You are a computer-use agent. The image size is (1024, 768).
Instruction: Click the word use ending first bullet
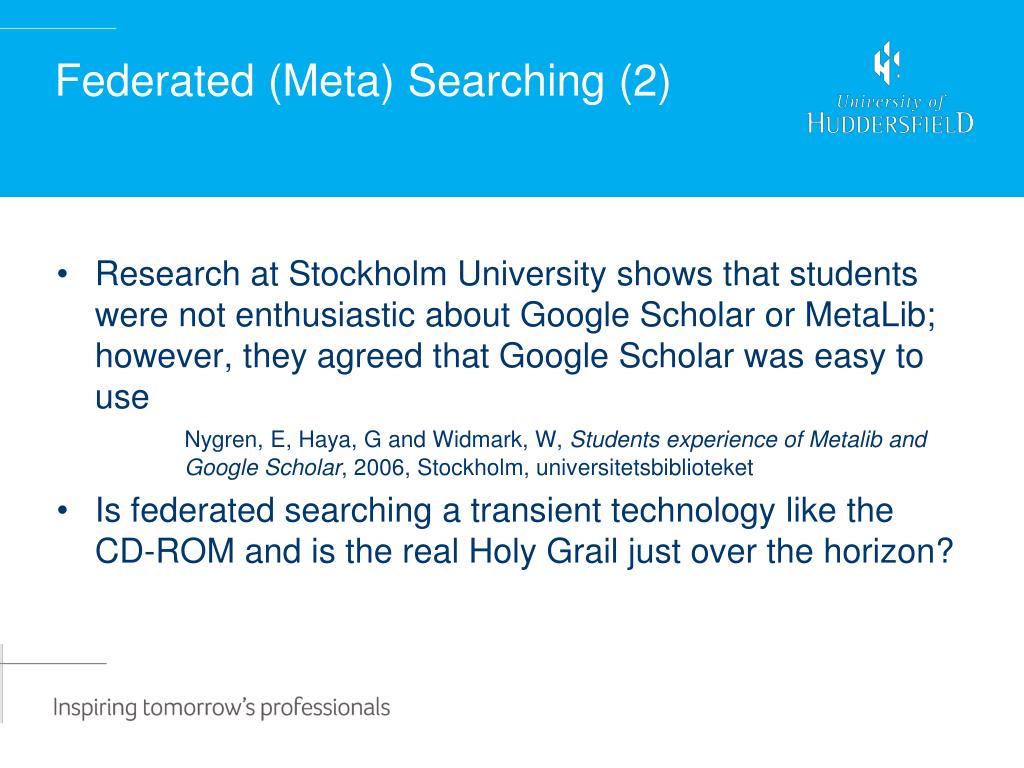pos(122,397)
